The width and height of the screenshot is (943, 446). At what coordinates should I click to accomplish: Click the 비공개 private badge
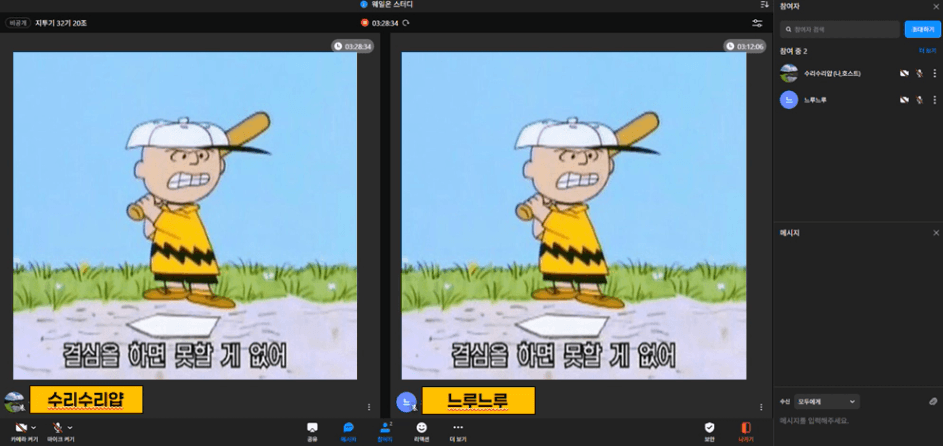[x=18, y=23]
